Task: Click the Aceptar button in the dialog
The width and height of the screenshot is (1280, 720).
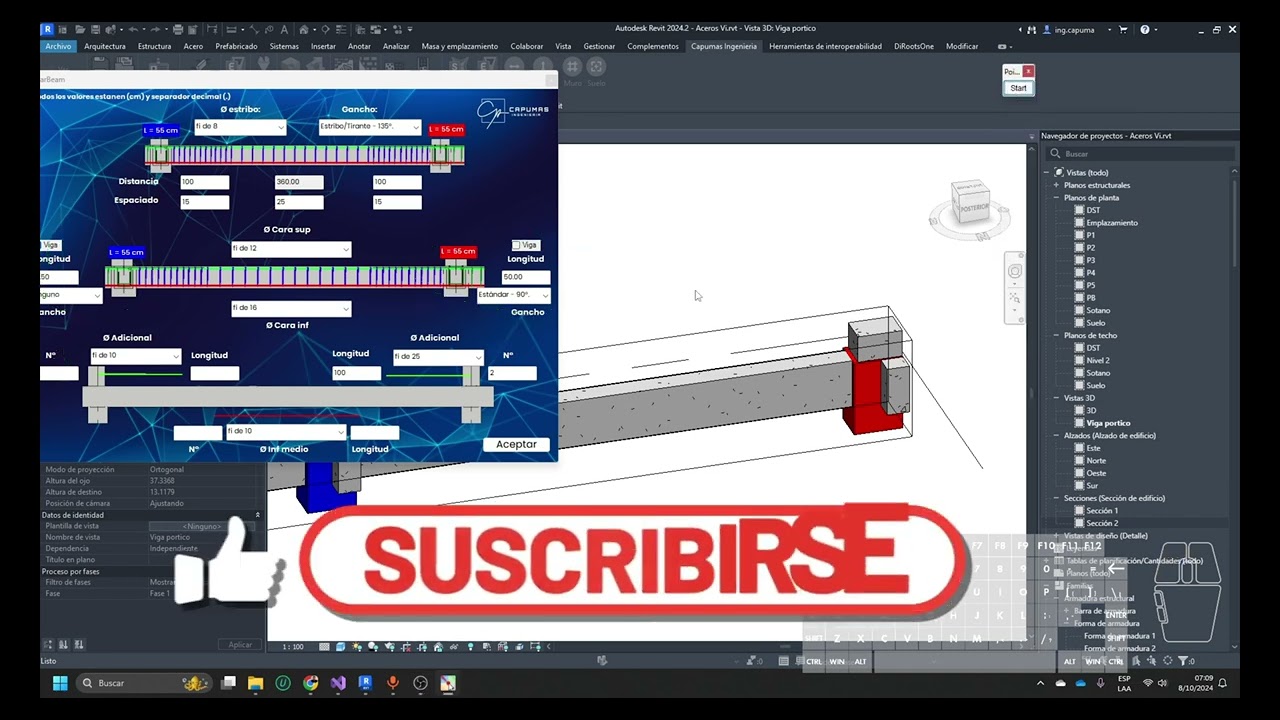Action: click(516, 444)
